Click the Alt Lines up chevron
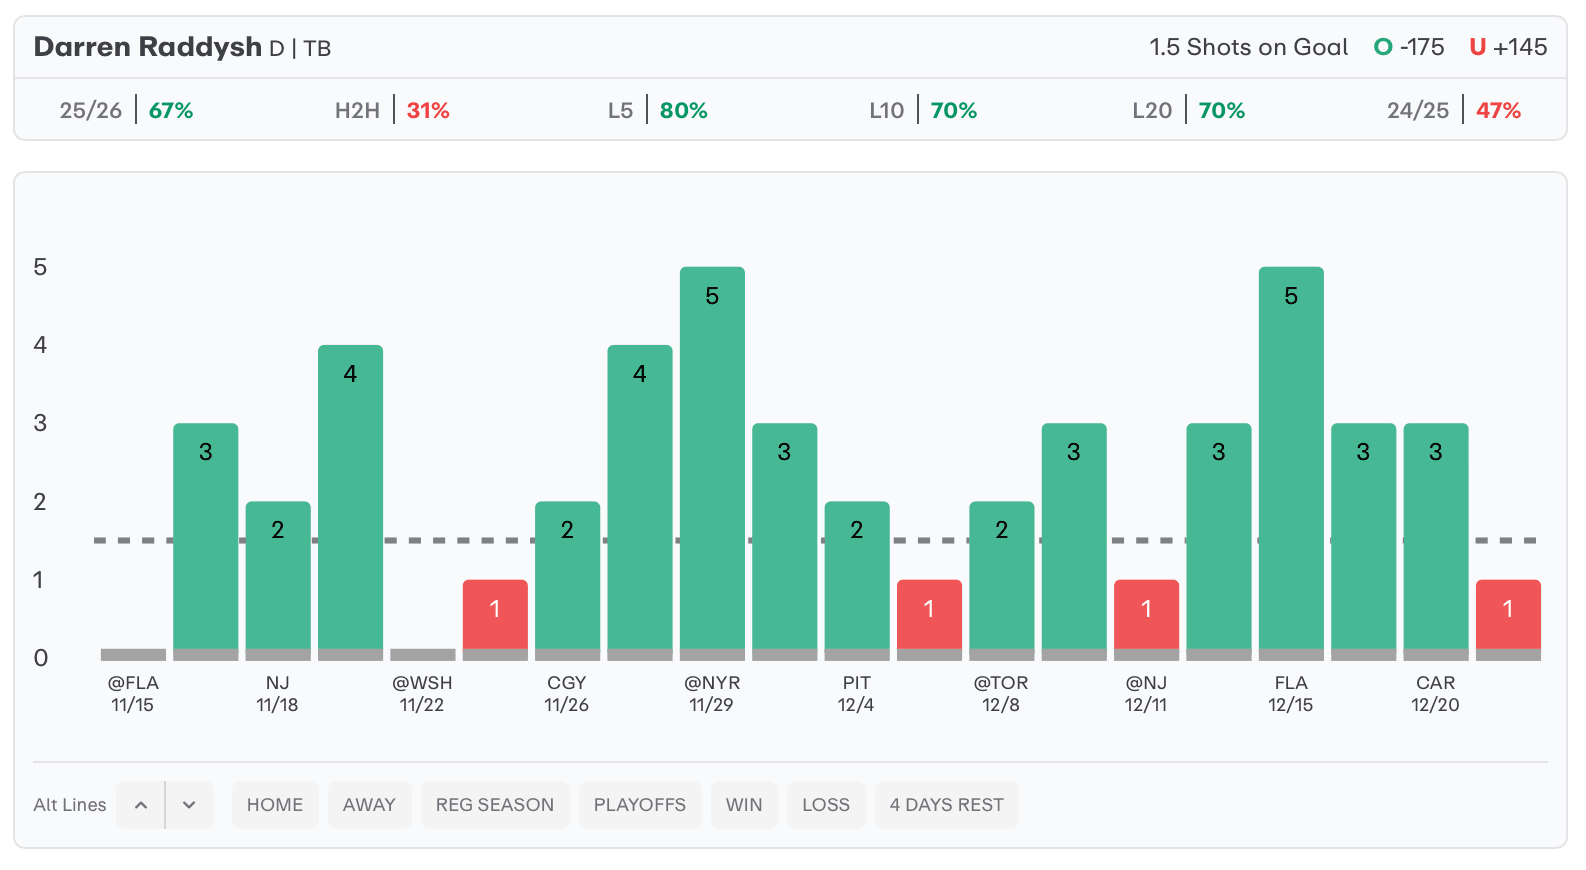Screen dimensions: 1586x870 (x=141, y=805)
